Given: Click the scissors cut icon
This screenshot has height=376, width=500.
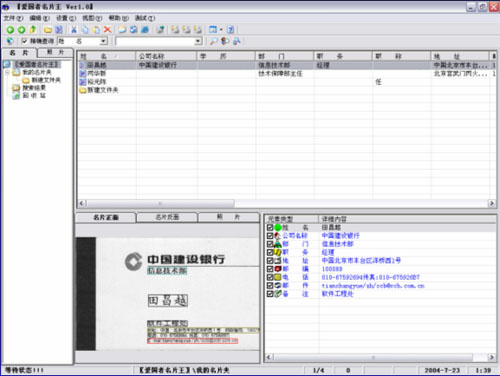Looking at the screenshot, I should click(74, 30).
